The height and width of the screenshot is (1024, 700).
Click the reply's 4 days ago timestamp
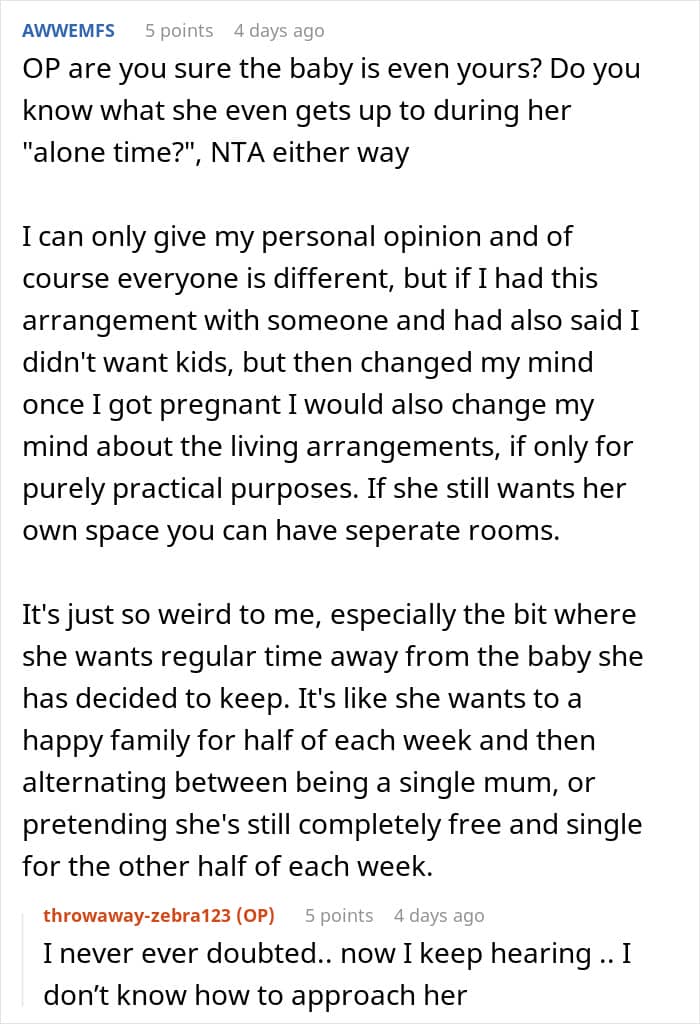439,915
